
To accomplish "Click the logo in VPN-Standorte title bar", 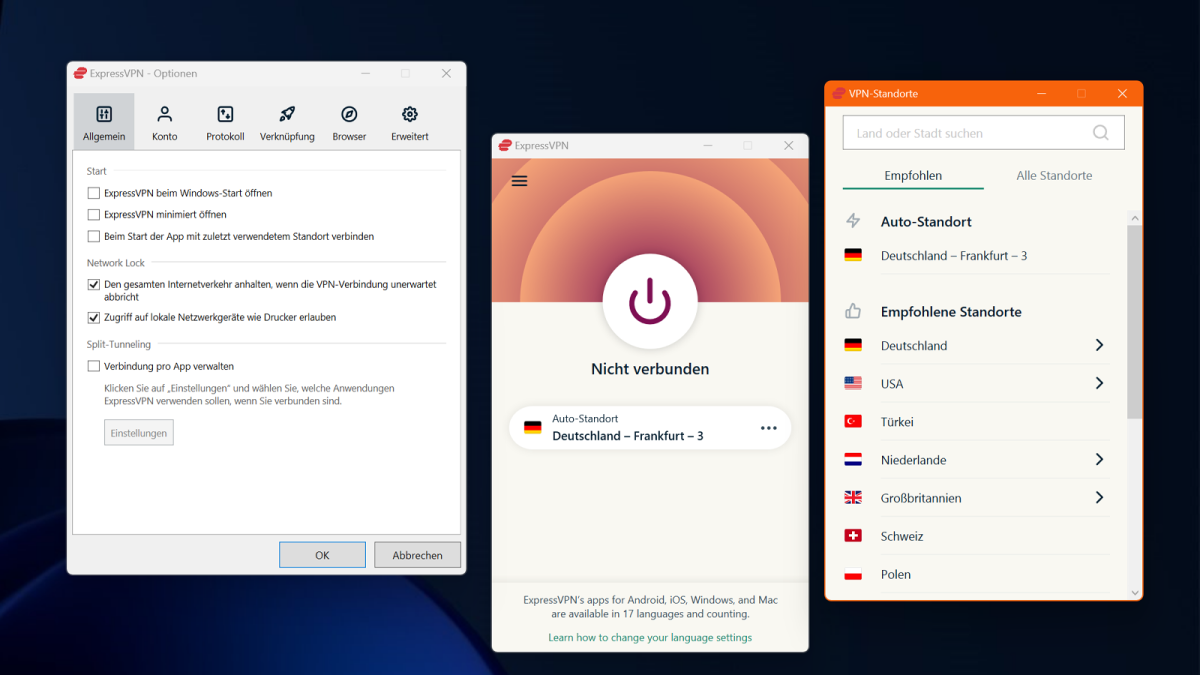I will pyautogui.click(x=838, y=93).
